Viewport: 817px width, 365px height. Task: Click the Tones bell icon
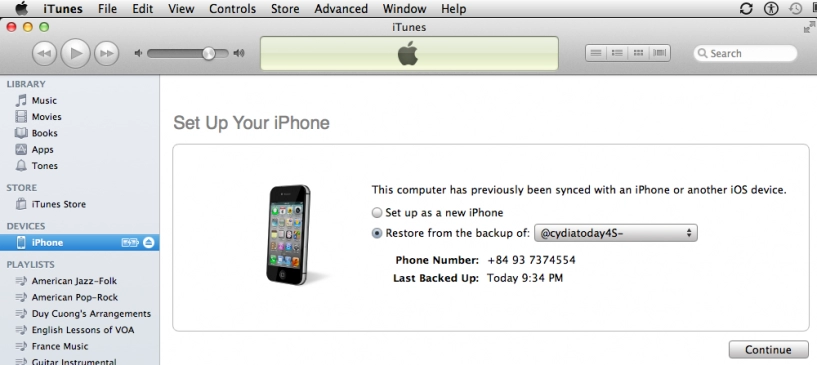pos(21,166)
